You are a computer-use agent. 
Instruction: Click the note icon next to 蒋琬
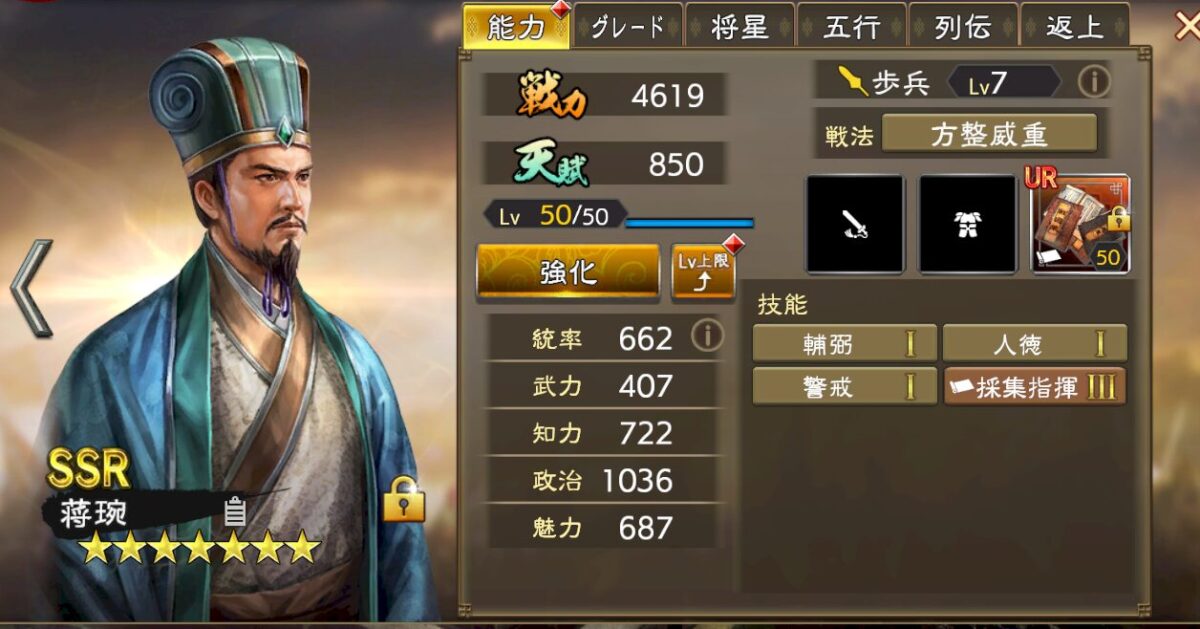(x=235, y=512)
